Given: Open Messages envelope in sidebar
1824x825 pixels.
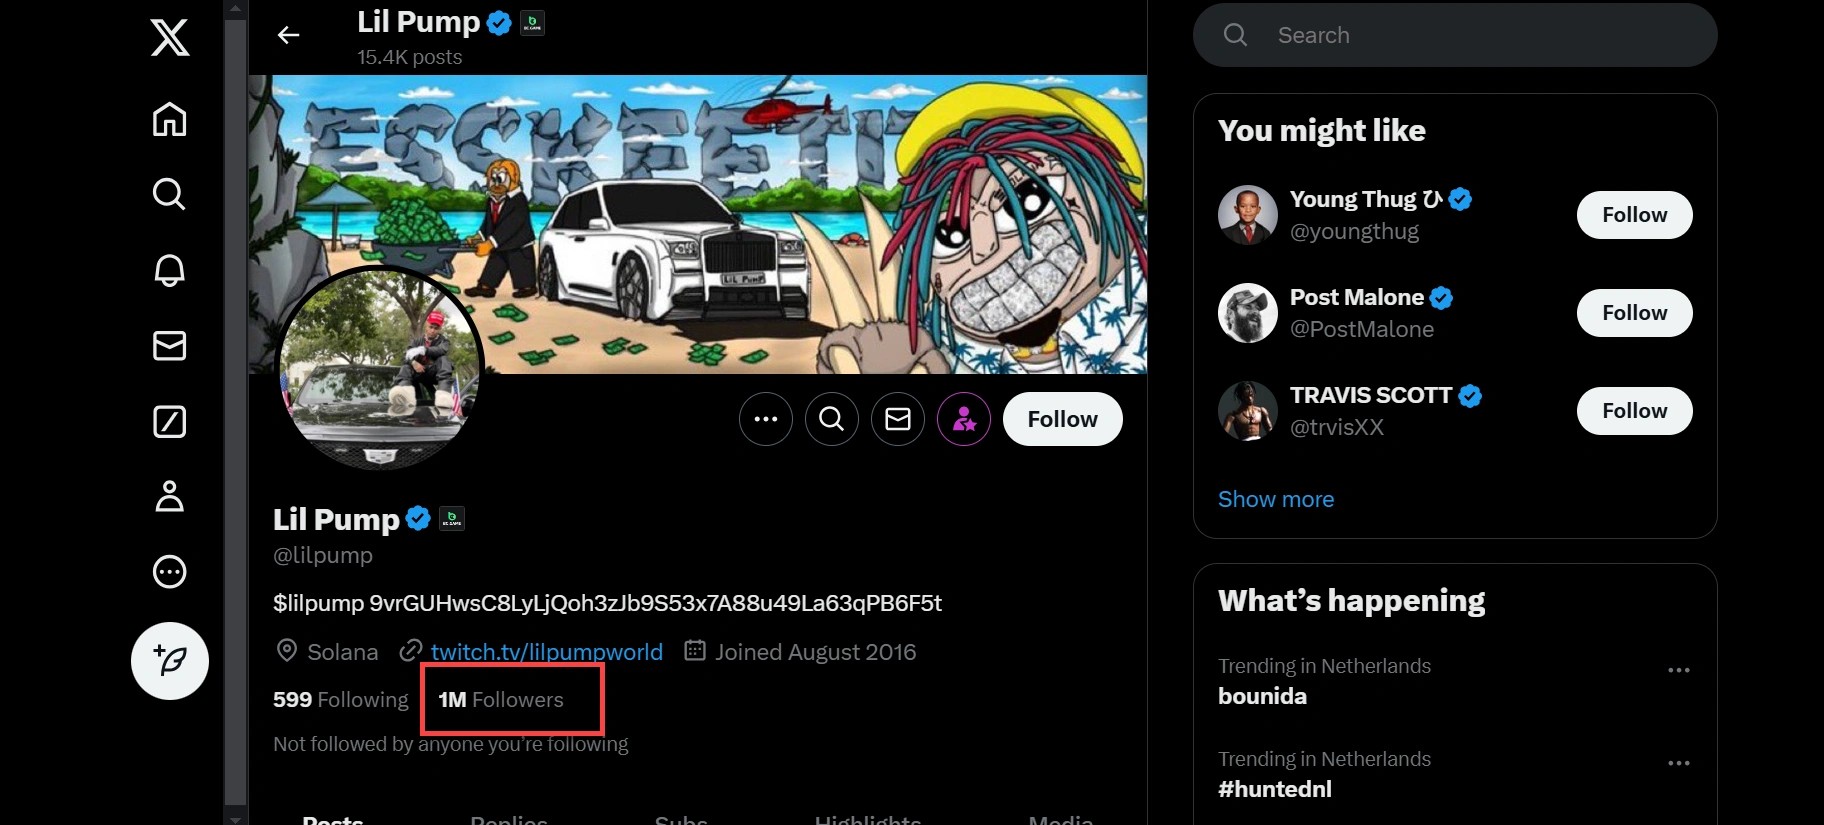Looking at the screenshot, I should [169, 346].
